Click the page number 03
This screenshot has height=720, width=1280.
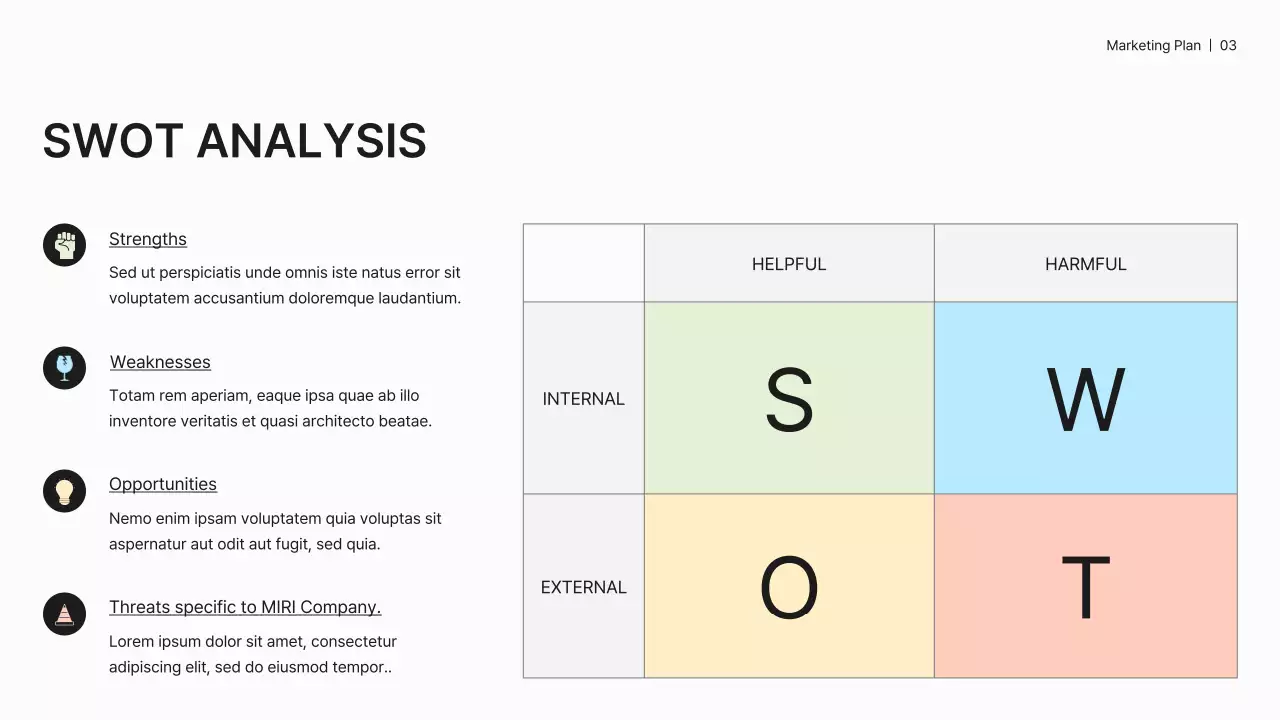pyautogui.click(x=1228, y=46)
